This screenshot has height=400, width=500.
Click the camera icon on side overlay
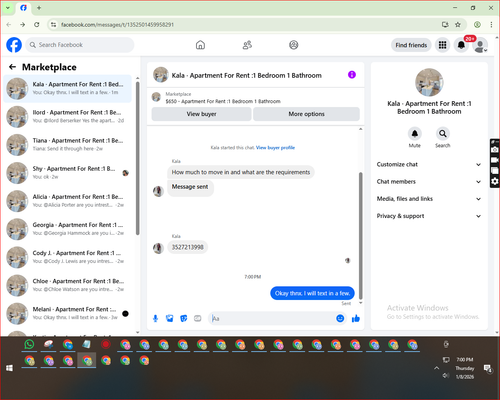tap(495, 150)
